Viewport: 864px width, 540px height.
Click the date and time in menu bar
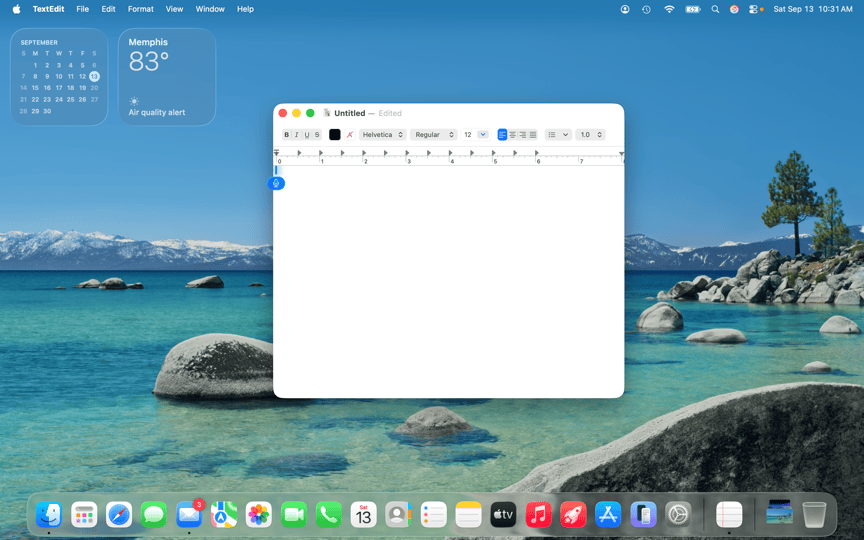point(813,9)
